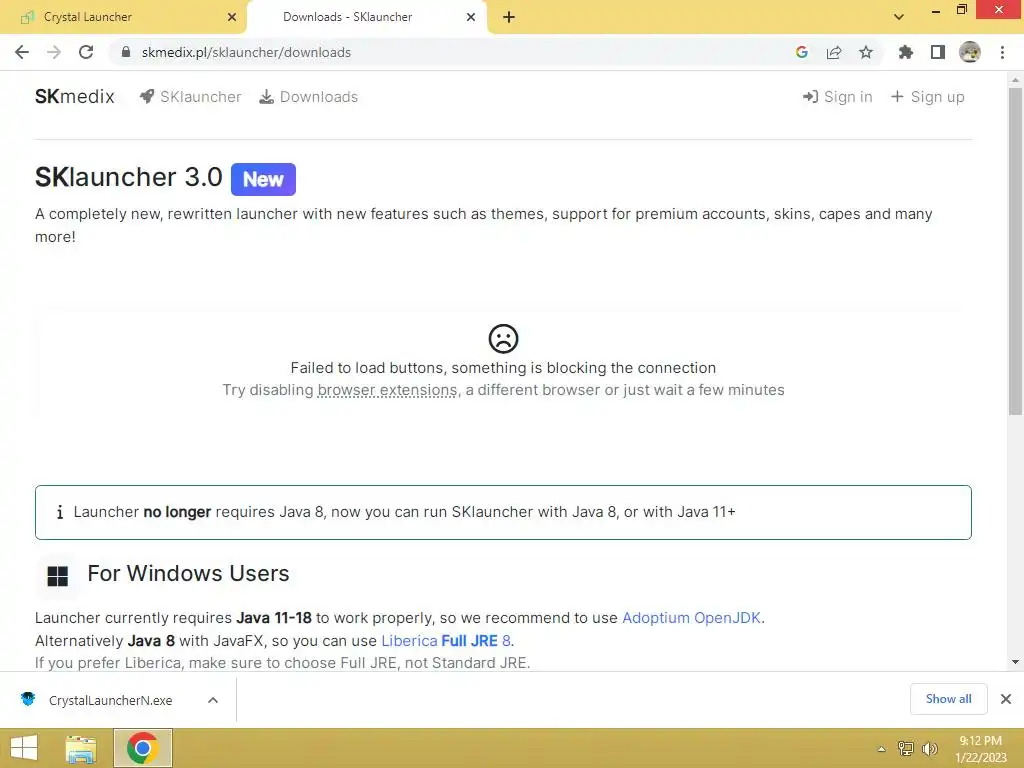Open the taskbar clock and date
The image size is (1024, 768).
tap(980, 749)
